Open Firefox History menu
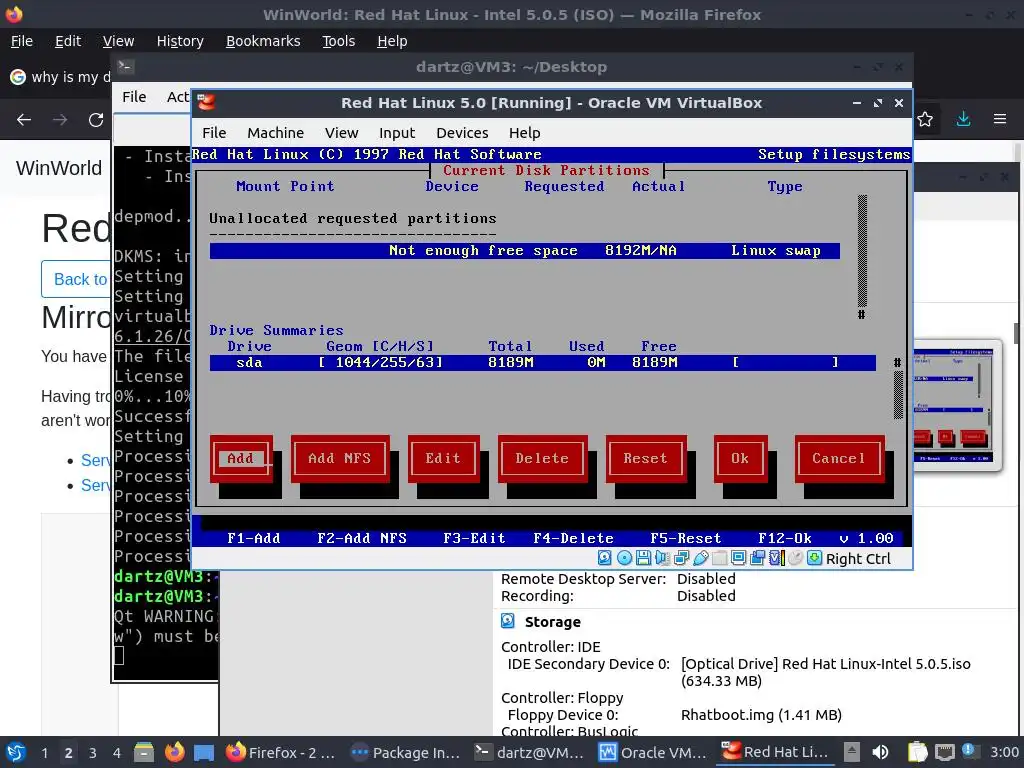The image size is (1024, 768). coord(180,41)
